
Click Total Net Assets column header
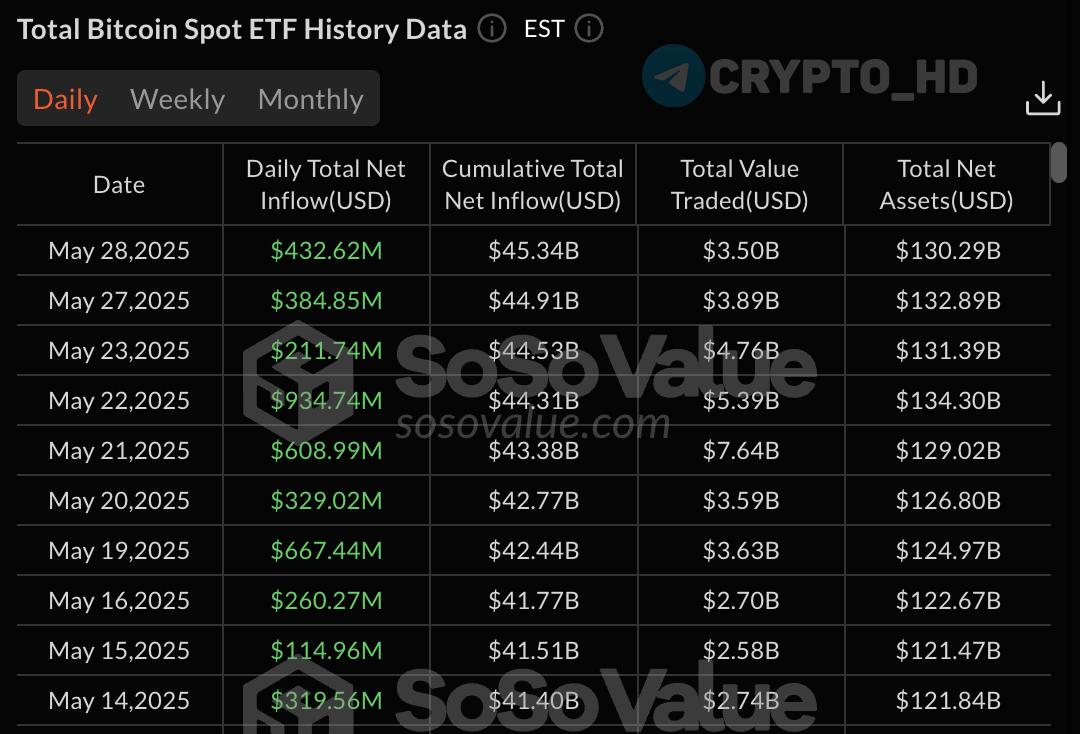point(946,185)
